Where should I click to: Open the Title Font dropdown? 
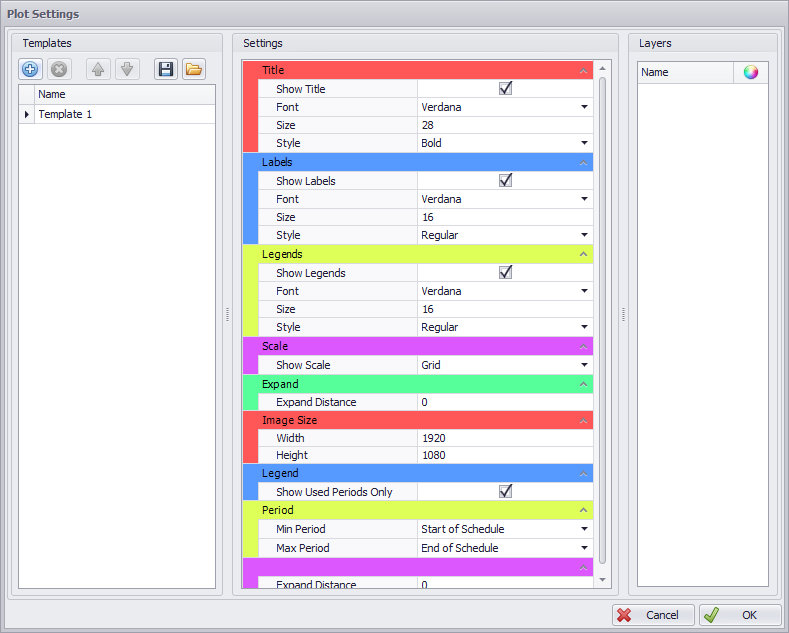[584, 107]
